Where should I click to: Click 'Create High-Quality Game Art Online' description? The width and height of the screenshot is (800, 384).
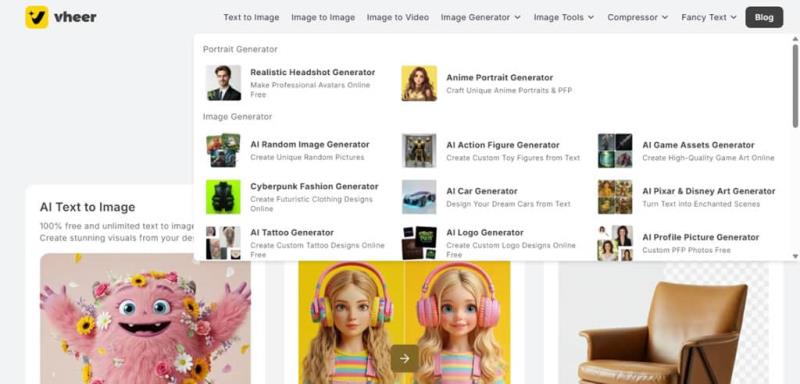[x=708, y=158]
